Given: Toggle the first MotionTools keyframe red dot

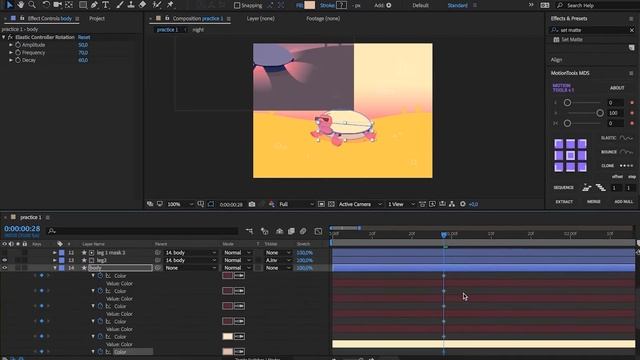Looking at the screenshot, I should click(632, 103).
